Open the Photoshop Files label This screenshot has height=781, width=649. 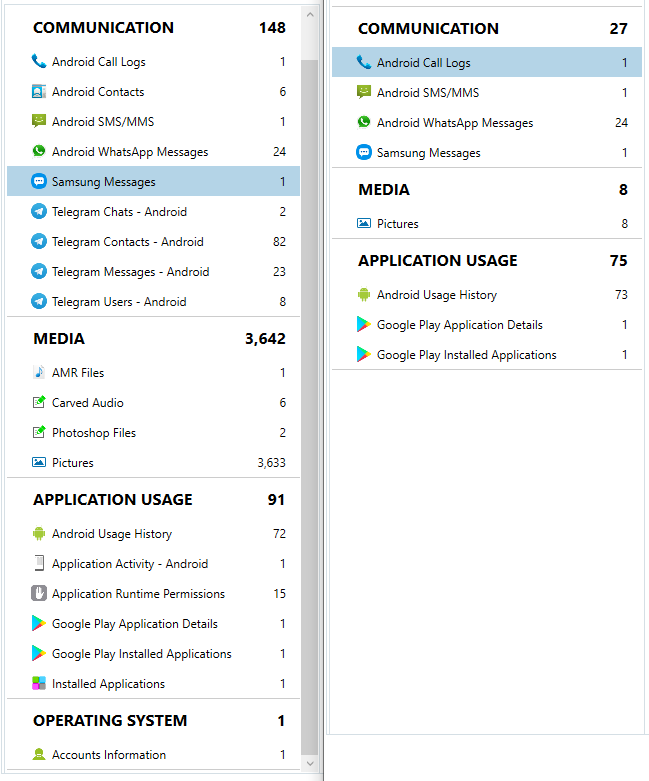94,432
